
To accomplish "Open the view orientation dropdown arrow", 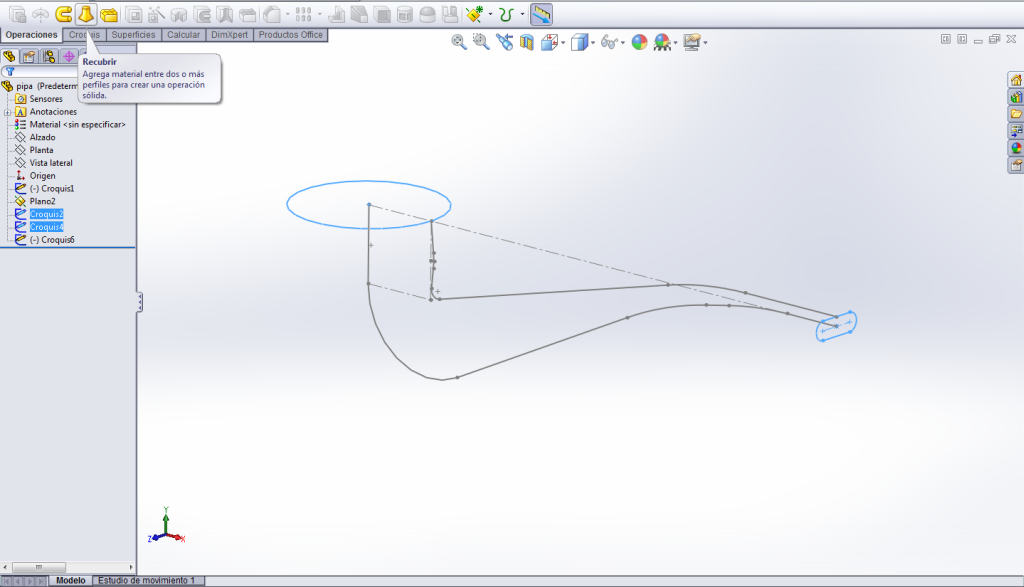I will pyautogui.click(x=564, y=43).
